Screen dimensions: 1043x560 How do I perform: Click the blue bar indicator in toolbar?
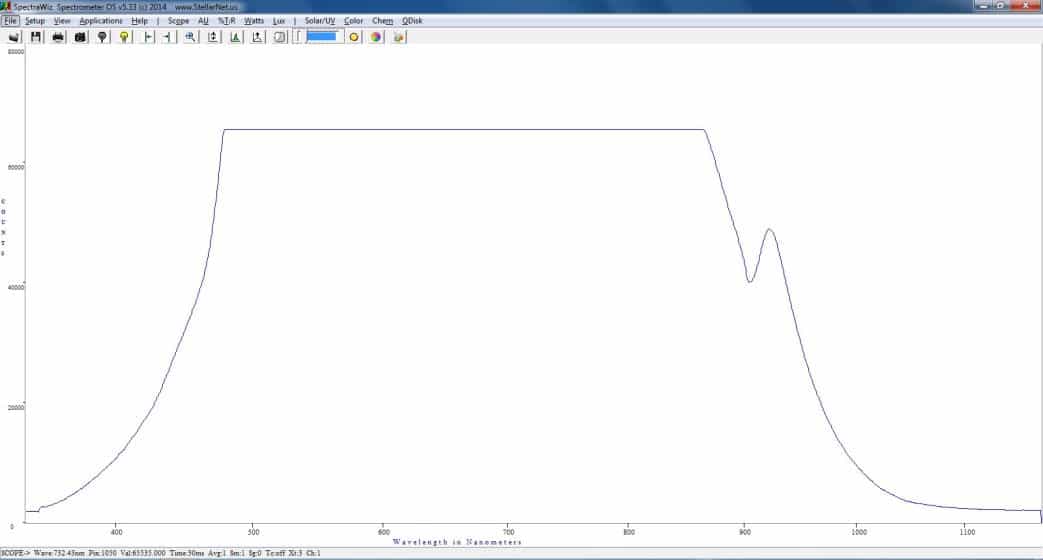click(322, 37)
